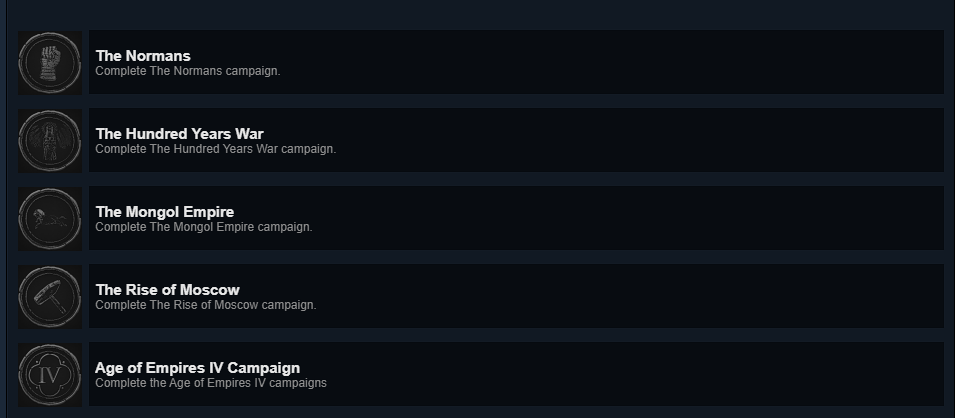Click 'Complete The Mongol Empire campaign.' description
The height and width of the screenshot is (418, 955).
tap(203, 227)
